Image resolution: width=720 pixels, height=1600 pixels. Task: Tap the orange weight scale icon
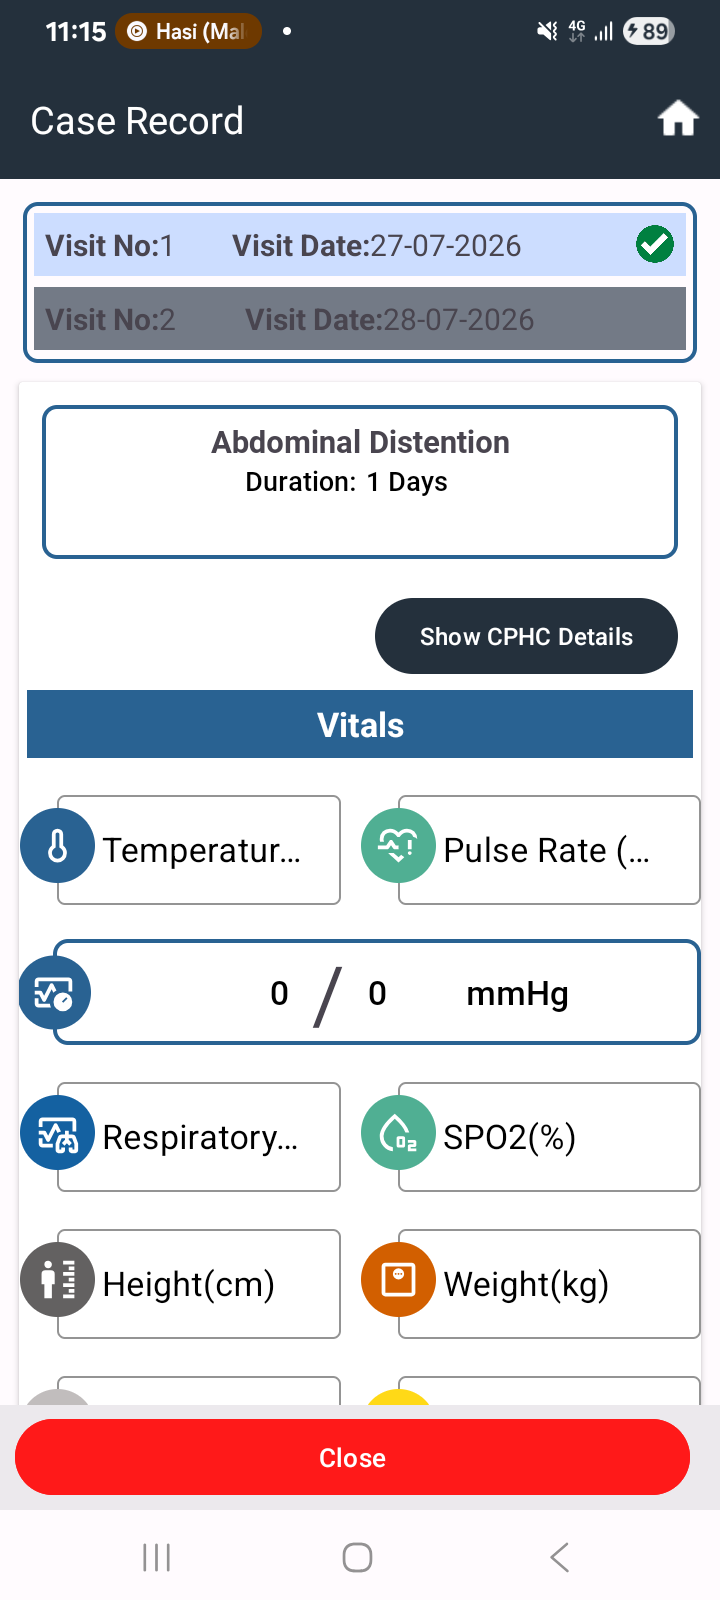398,1280
